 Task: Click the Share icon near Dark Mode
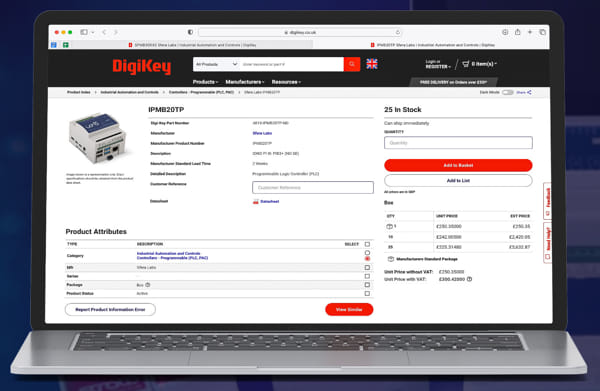tap(529, 92)
